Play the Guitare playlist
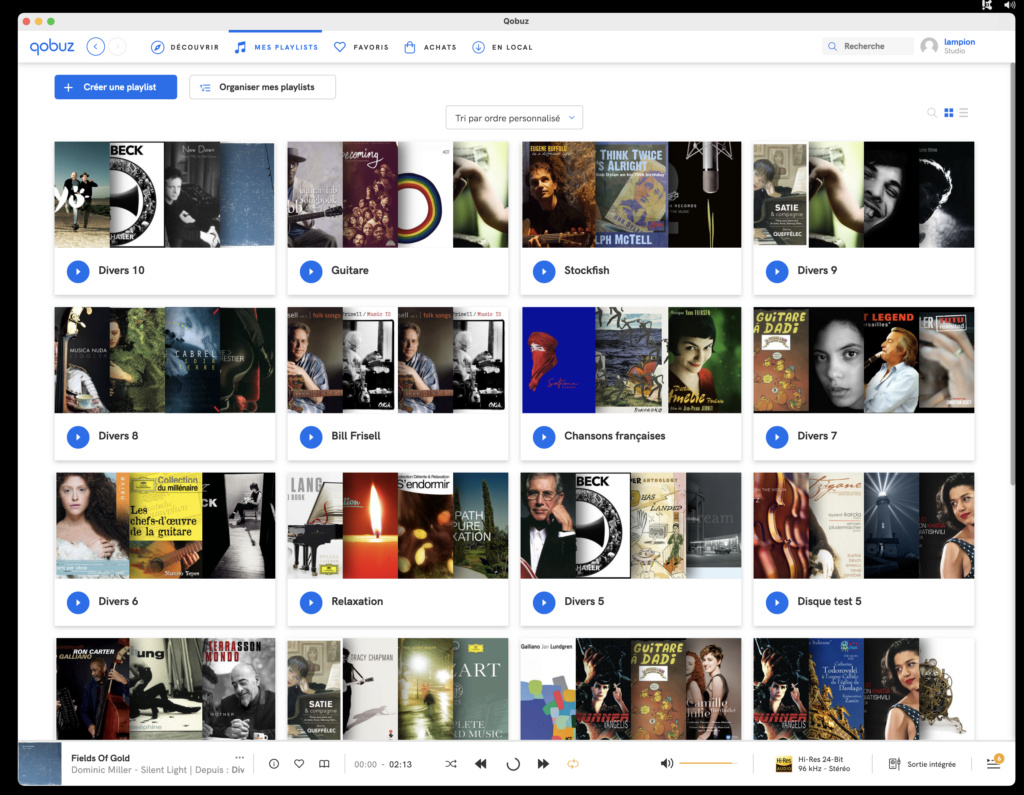 click(x=311, y=270)
